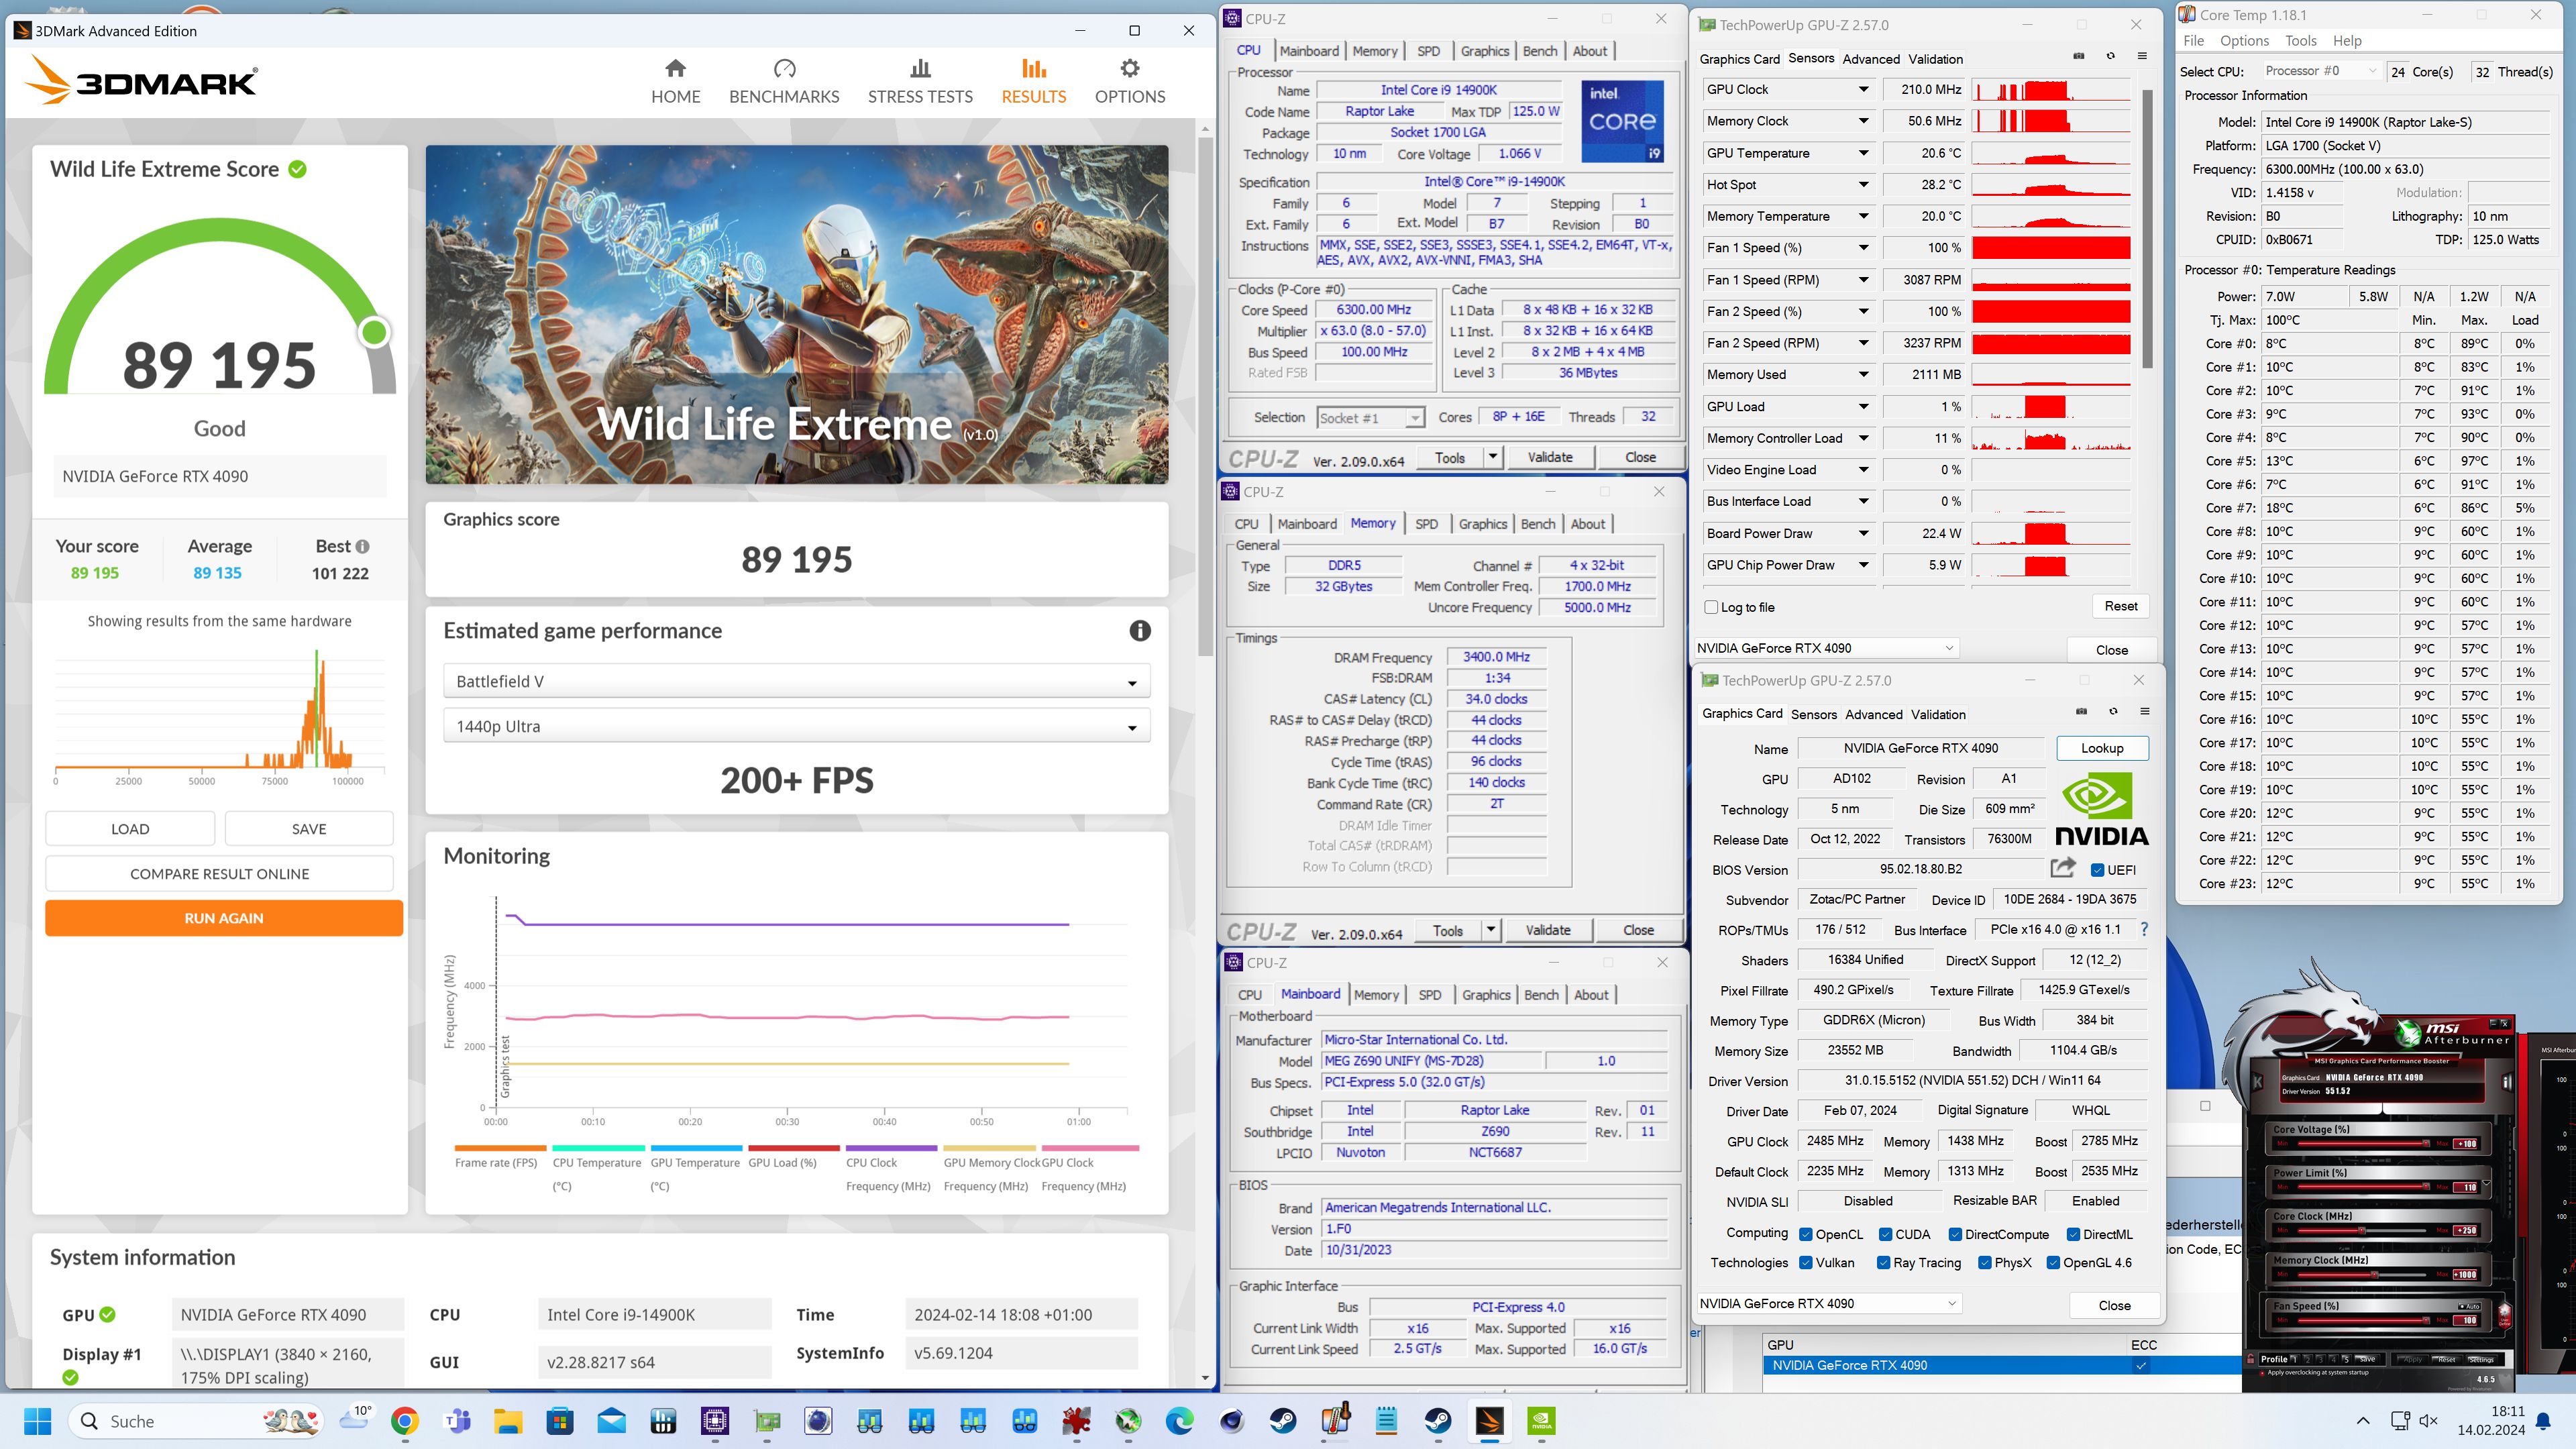Switch to the Graphics tab in the CPU-Z Mainboard window

pyautogui.click(x=1486, y=995)
